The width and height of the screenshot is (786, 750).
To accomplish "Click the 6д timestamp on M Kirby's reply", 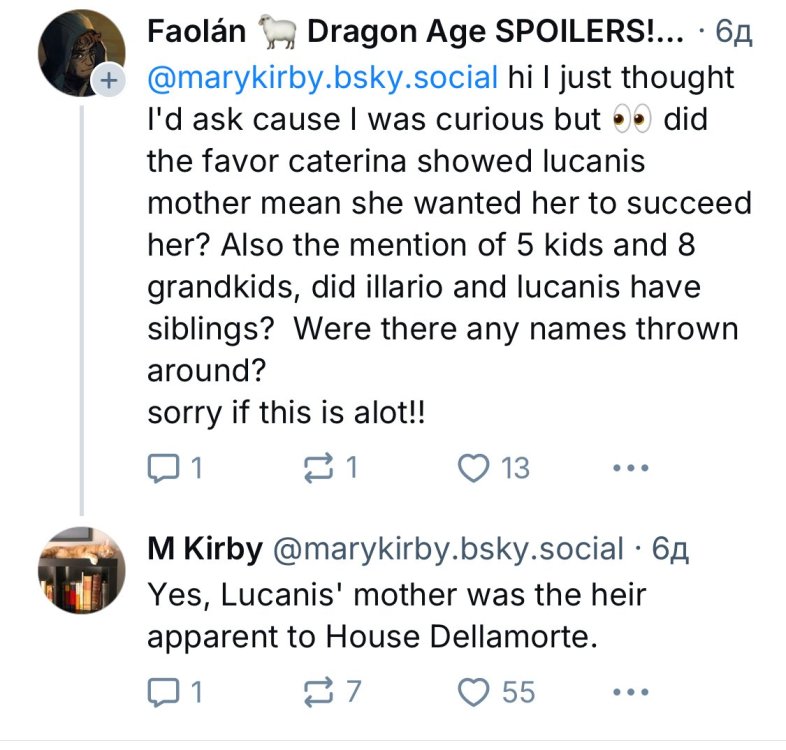I will pyautogui.click(x=669, y=548).
